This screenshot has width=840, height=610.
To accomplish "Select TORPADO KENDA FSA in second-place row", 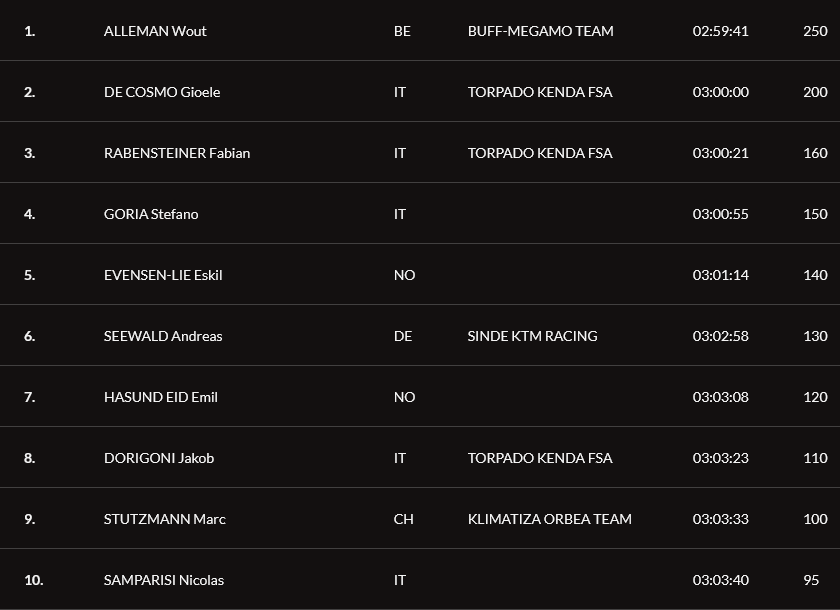I will (540, 92).
